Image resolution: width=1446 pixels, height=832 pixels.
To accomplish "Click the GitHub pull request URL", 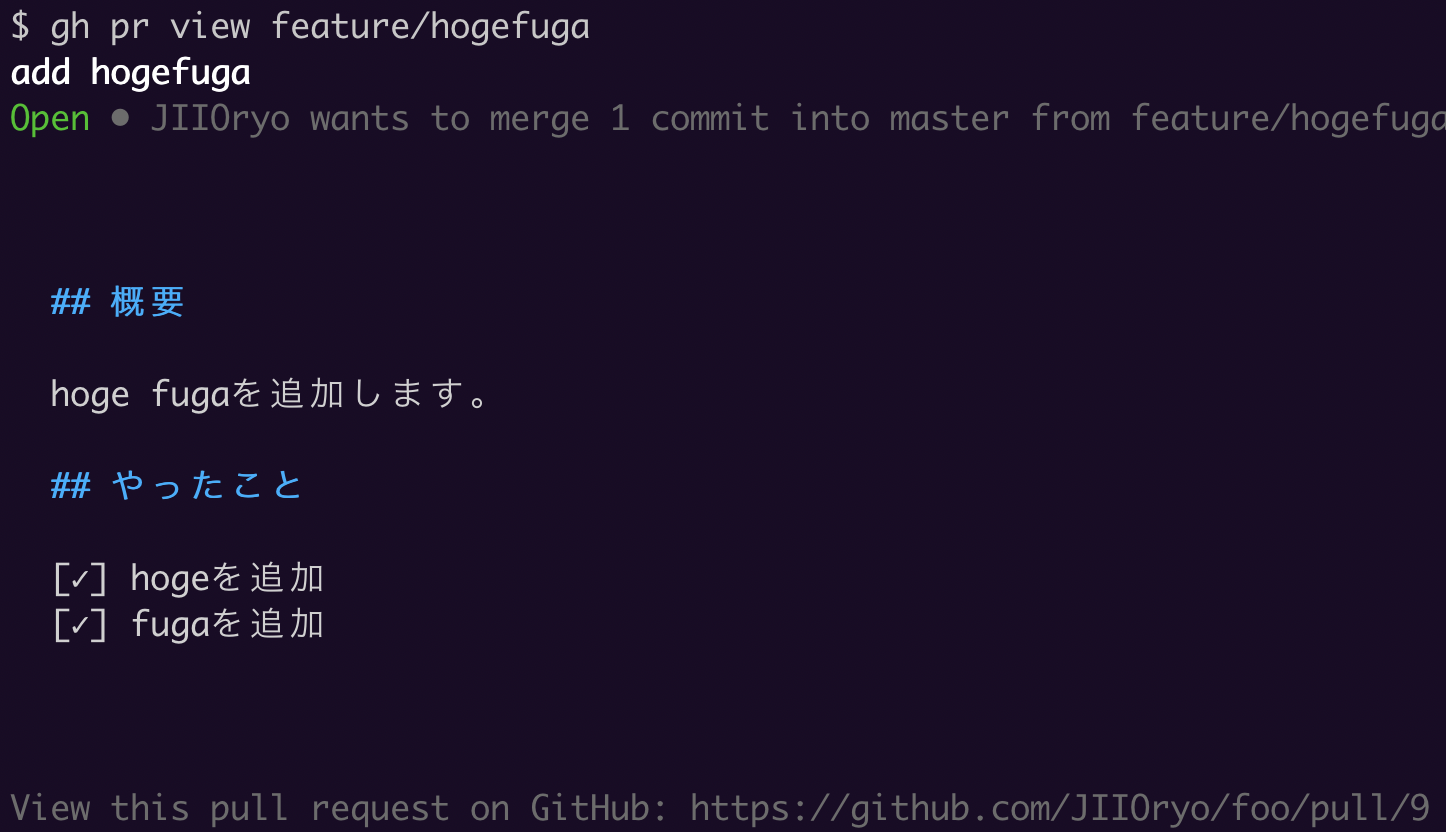I will click(1060, 807).
